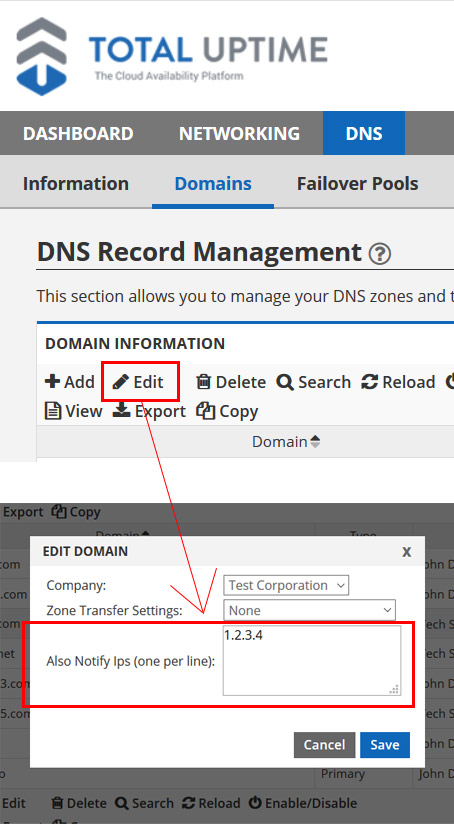Click the Also Notify Ips text area

point(312,661)
